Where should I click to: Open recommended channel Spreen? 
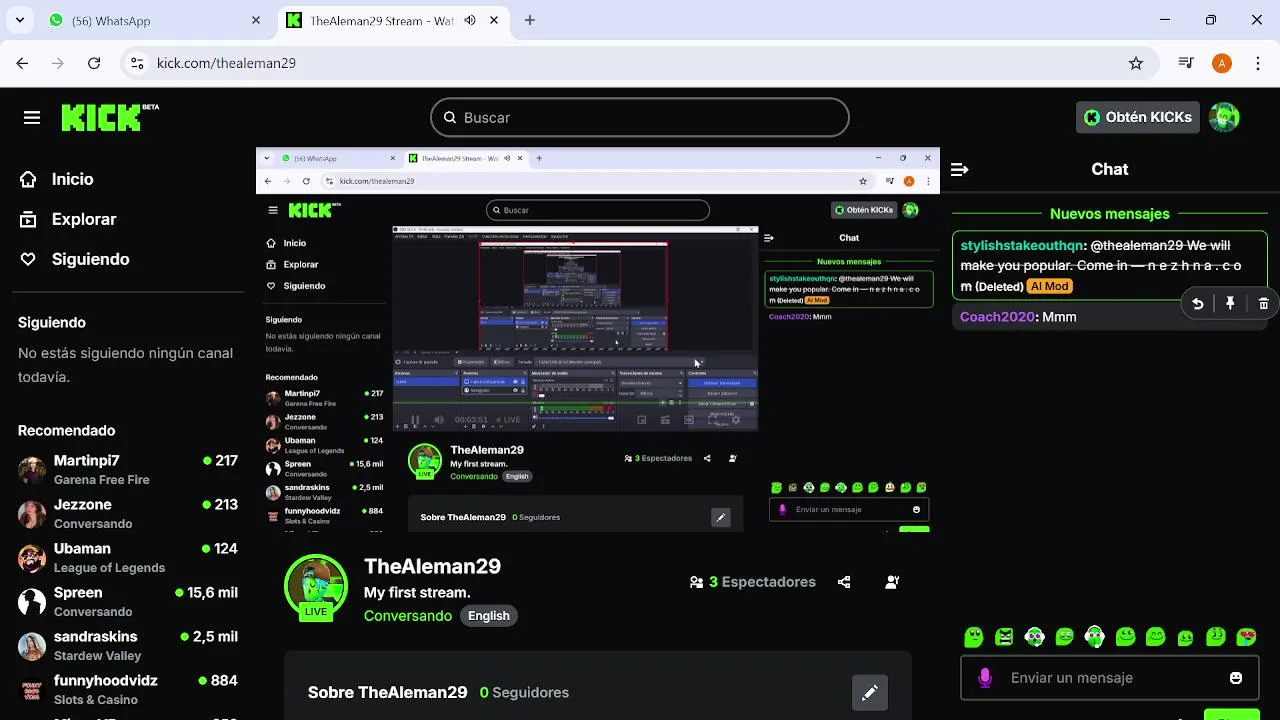[x=128, y=601]
